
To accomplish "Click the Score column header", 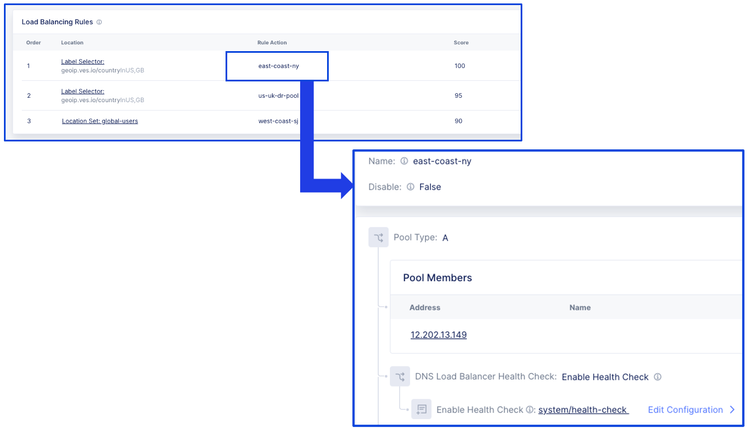I will (461, 43).
